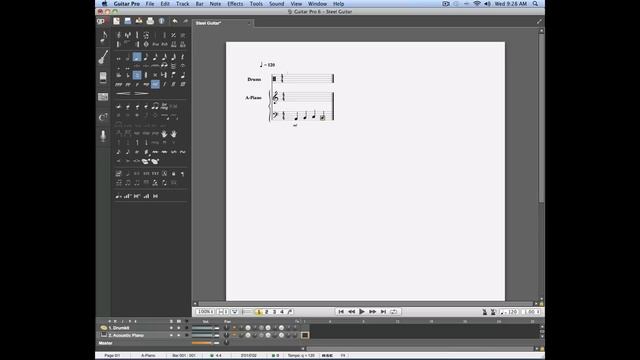Screen dimensions: 640x360
Task: Switch to voice 2
Action: (267, 312)
